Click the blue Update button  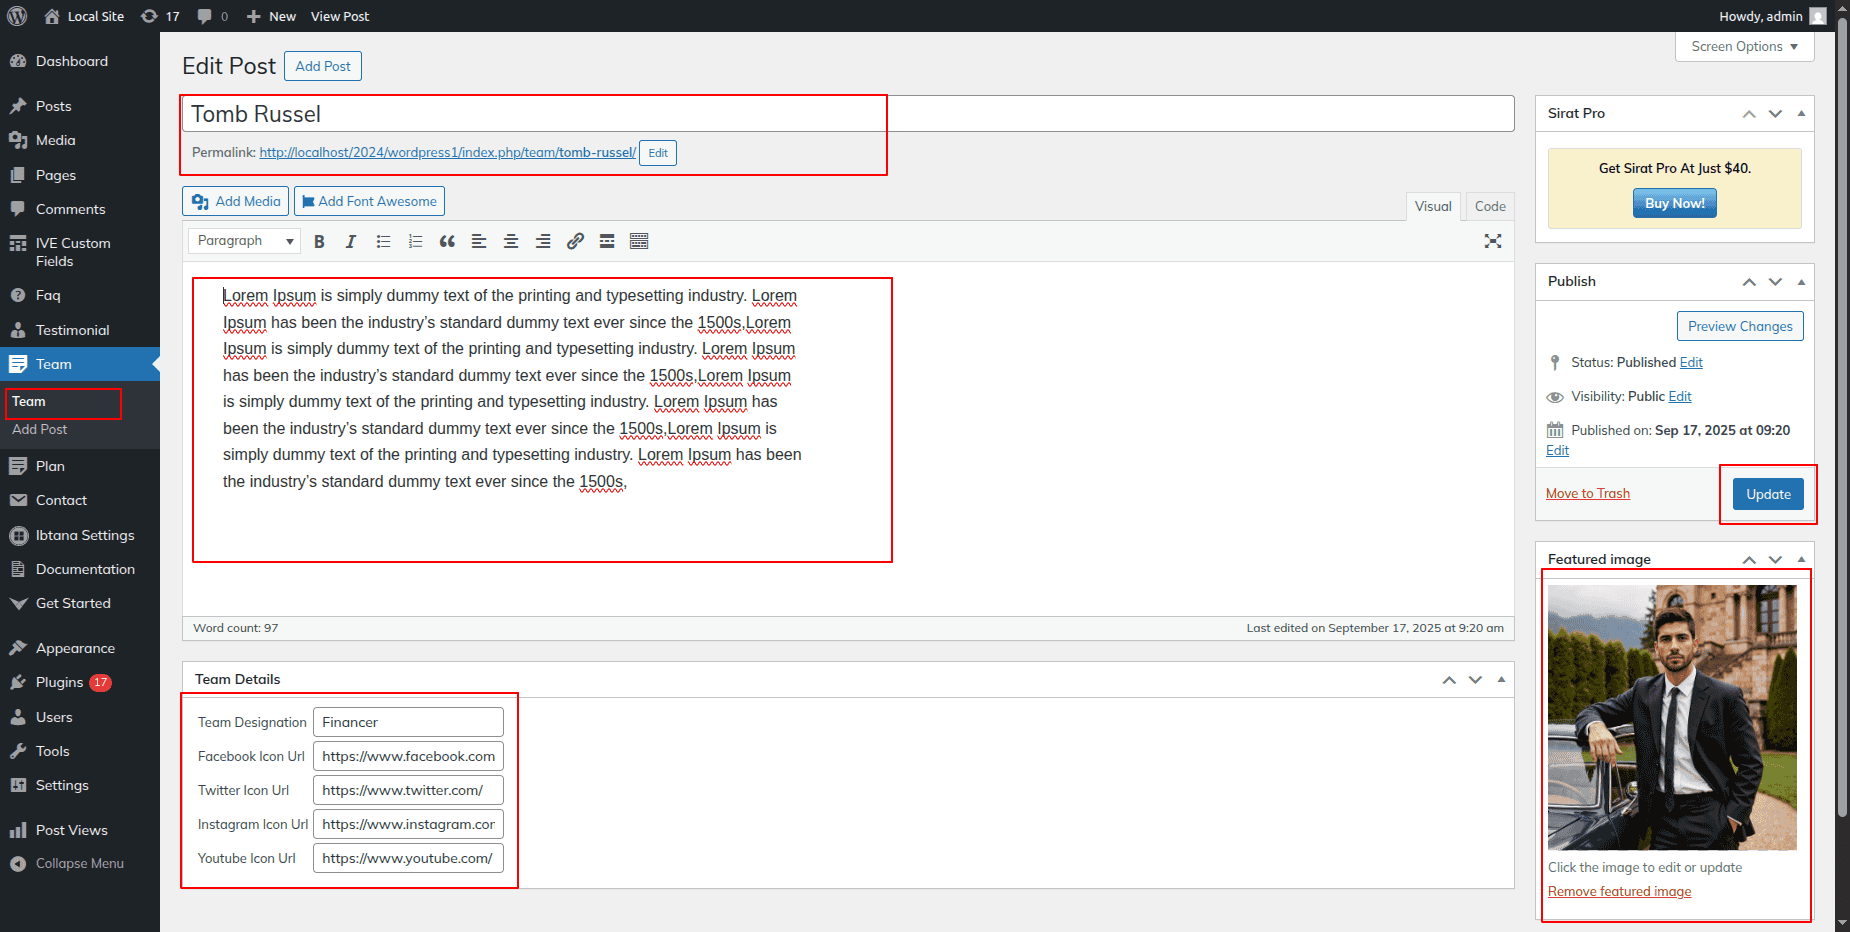pos(1767,494)
